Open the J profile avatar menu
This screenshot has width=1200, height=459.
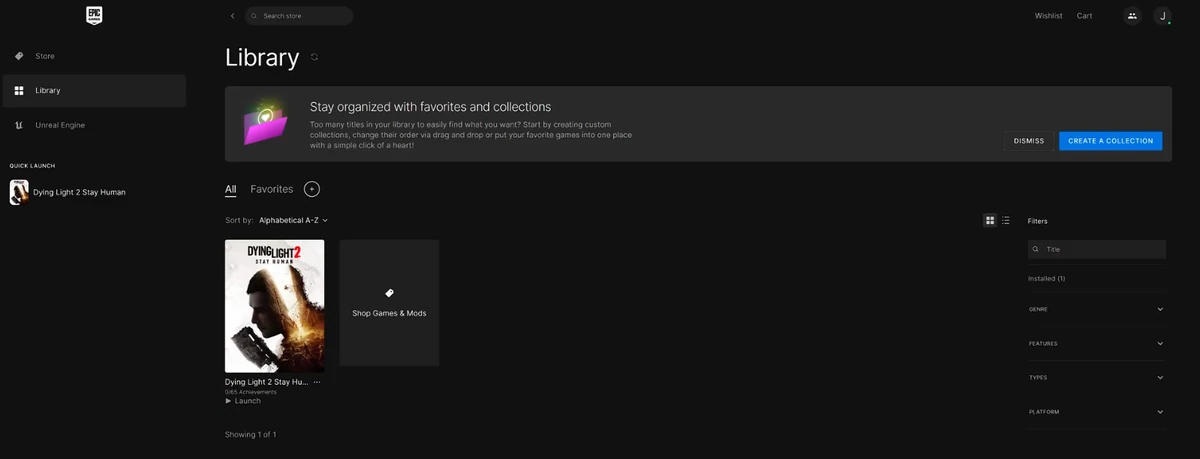point(1162,16)
